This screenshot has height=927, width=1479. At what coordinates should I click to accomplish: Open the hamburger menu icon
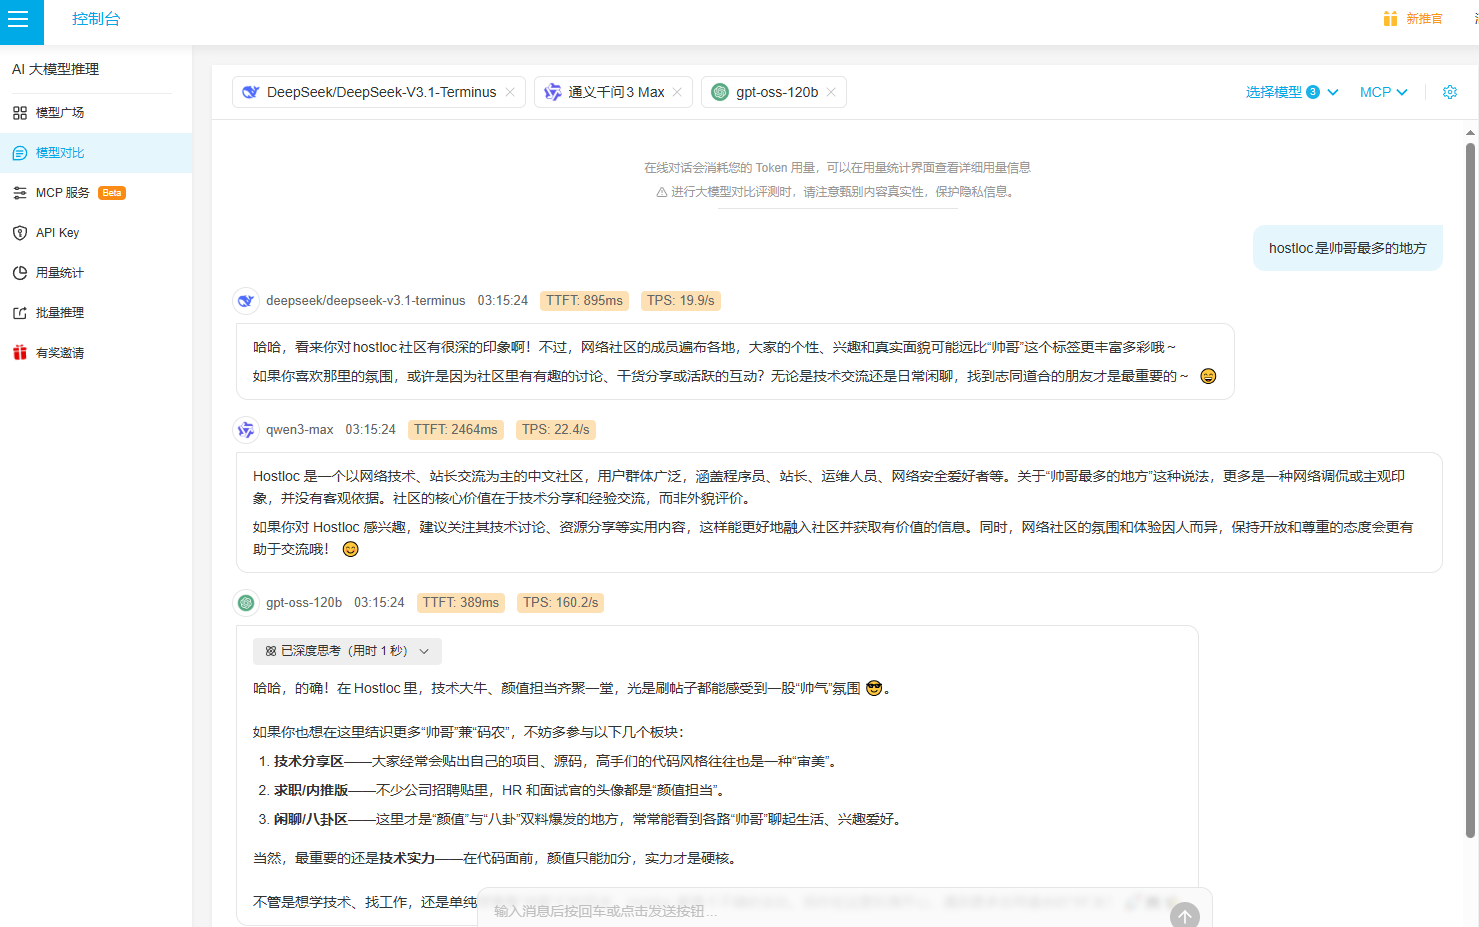click(x=19, y=20)
